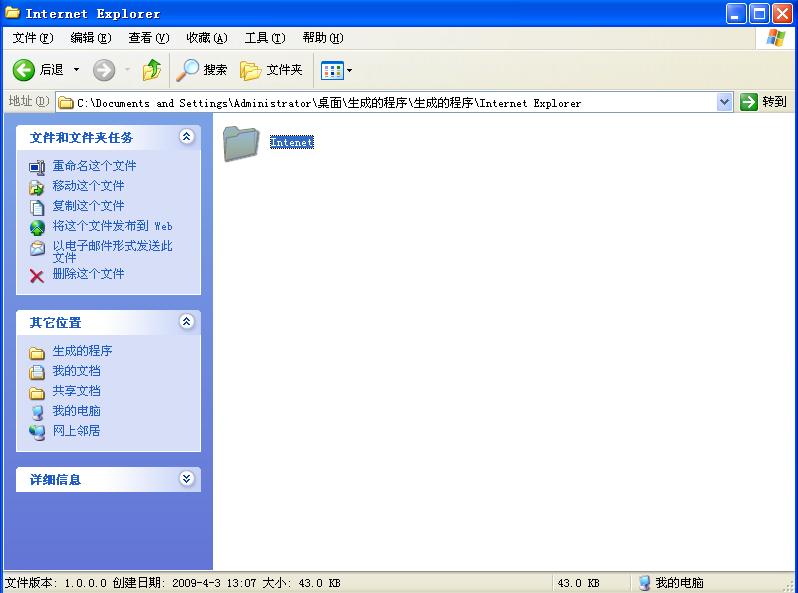Toggle the Folders (文件夹) pane button

271,70
